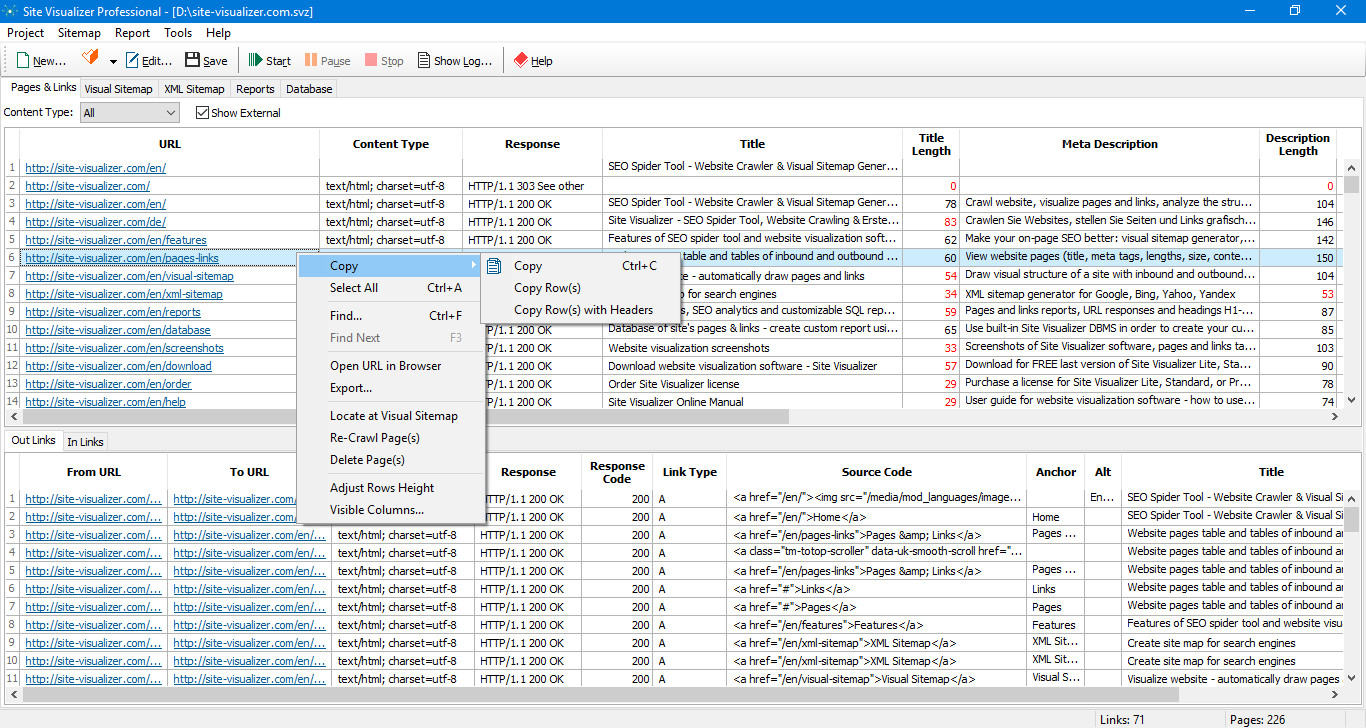Select the Pages & Links tab

click(43, 88)
